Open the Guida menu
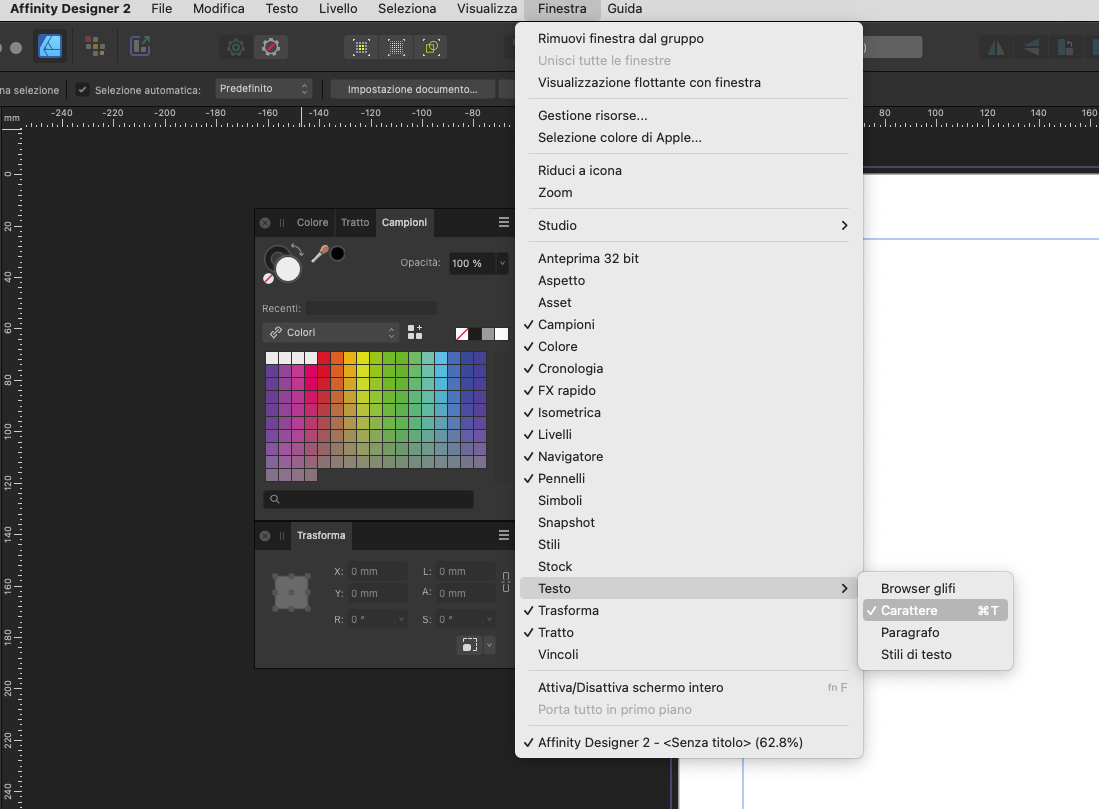The height and width of the screenshot is (809, 1099). click(x=624, y=9)
